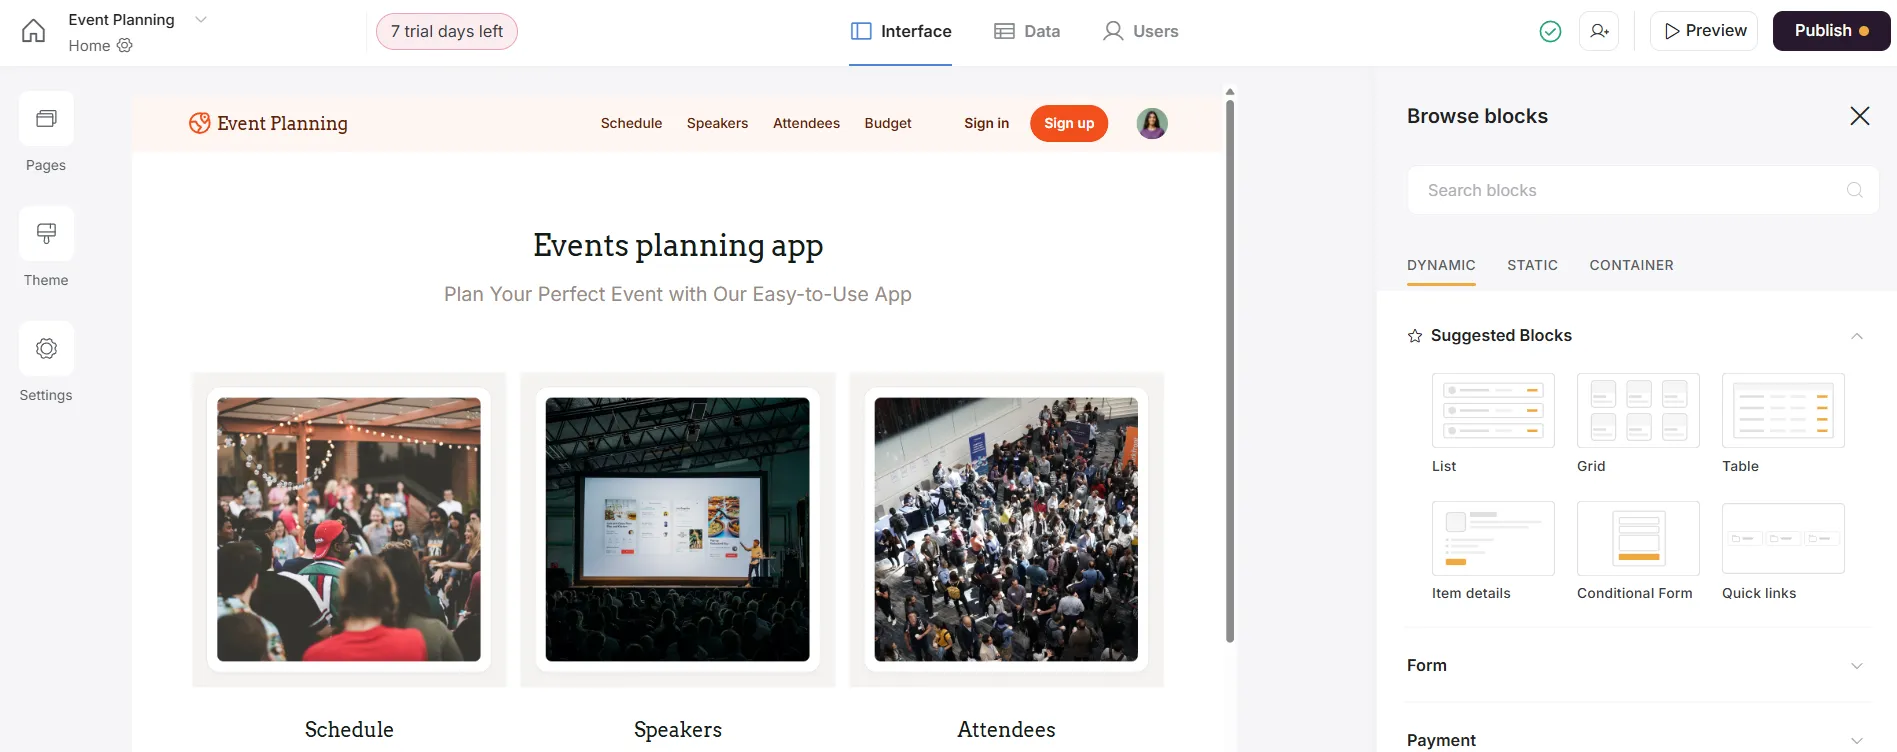The height and width of the screenshot is (752, 1897).
Task: Expand the Payment blocks section
Action: click(1857, 740)
